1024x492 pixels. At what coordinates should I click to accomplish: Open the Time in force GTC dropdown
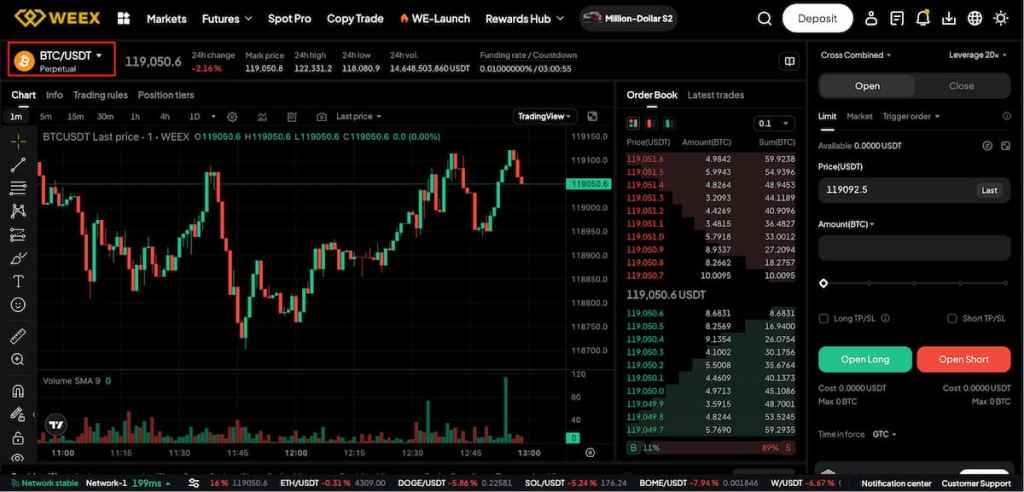point(884,434)
